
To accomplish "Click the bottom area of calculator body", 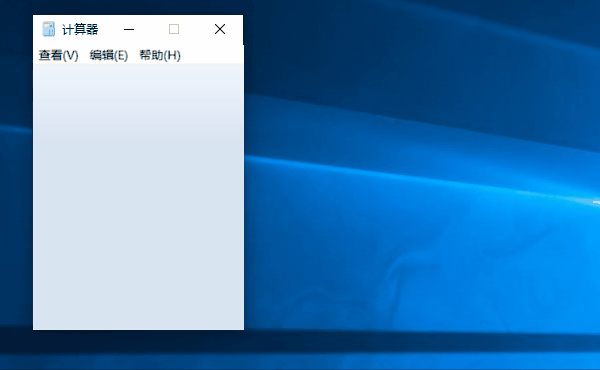I will 138,306.
